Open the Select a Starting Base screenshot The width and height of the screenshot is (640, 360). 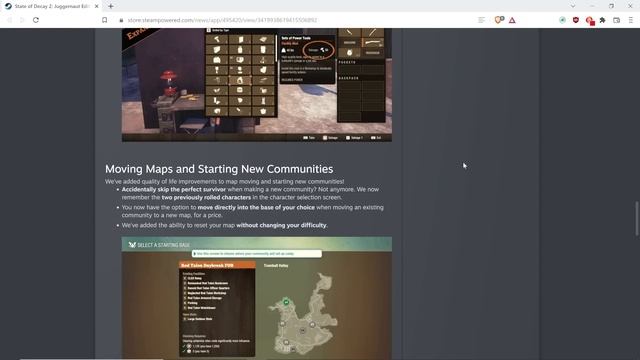(x=257, y=298)
